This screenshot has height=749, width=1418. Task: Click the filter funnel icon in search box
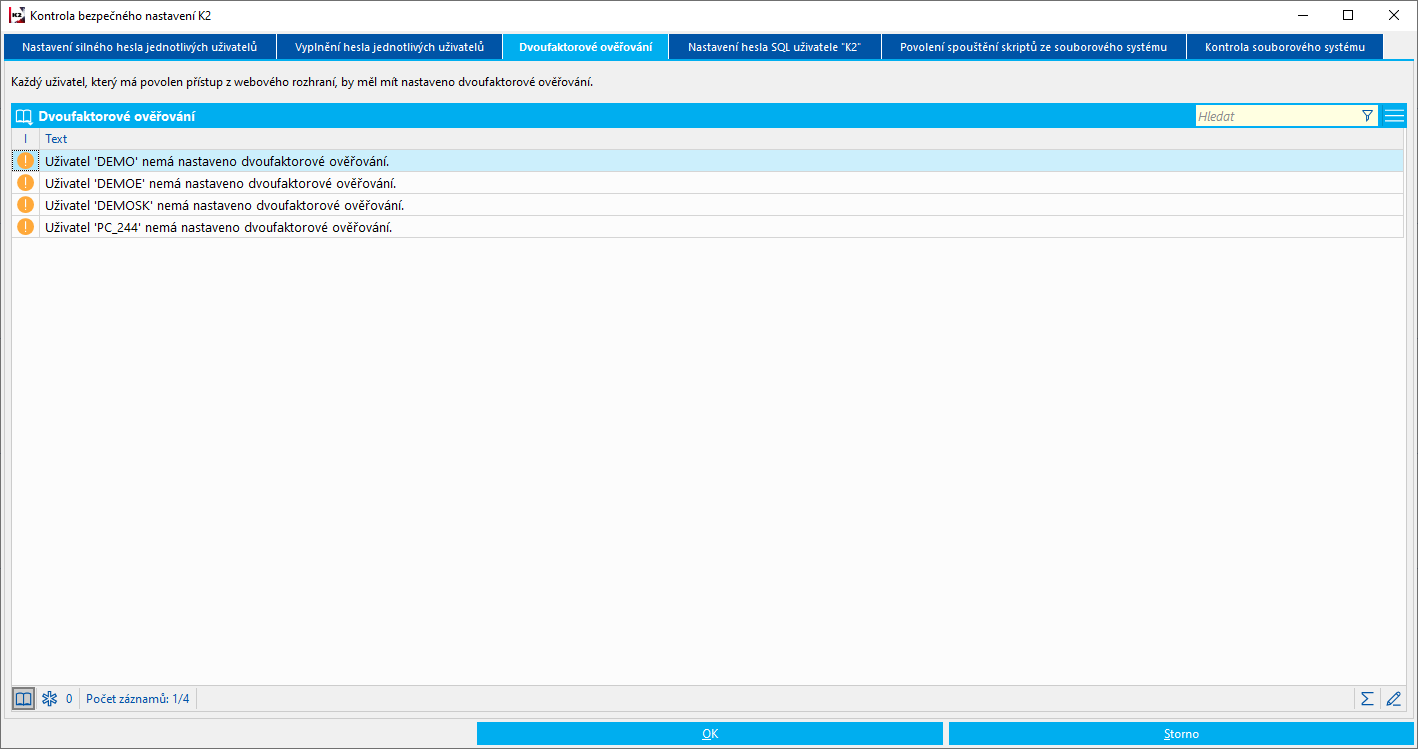pyautogui.click(x=1367, y=116)
